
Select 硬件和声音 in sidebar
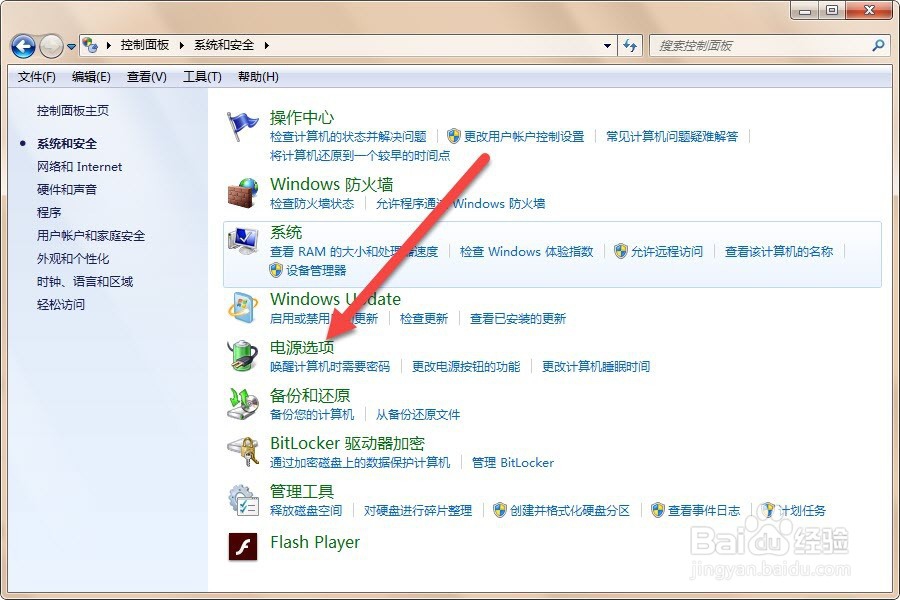(67, 189)
